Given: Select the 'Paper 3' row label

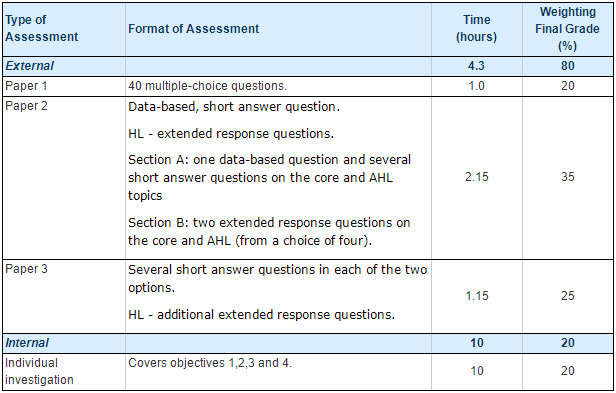Looking at the screenshot, I should [26, 269].
